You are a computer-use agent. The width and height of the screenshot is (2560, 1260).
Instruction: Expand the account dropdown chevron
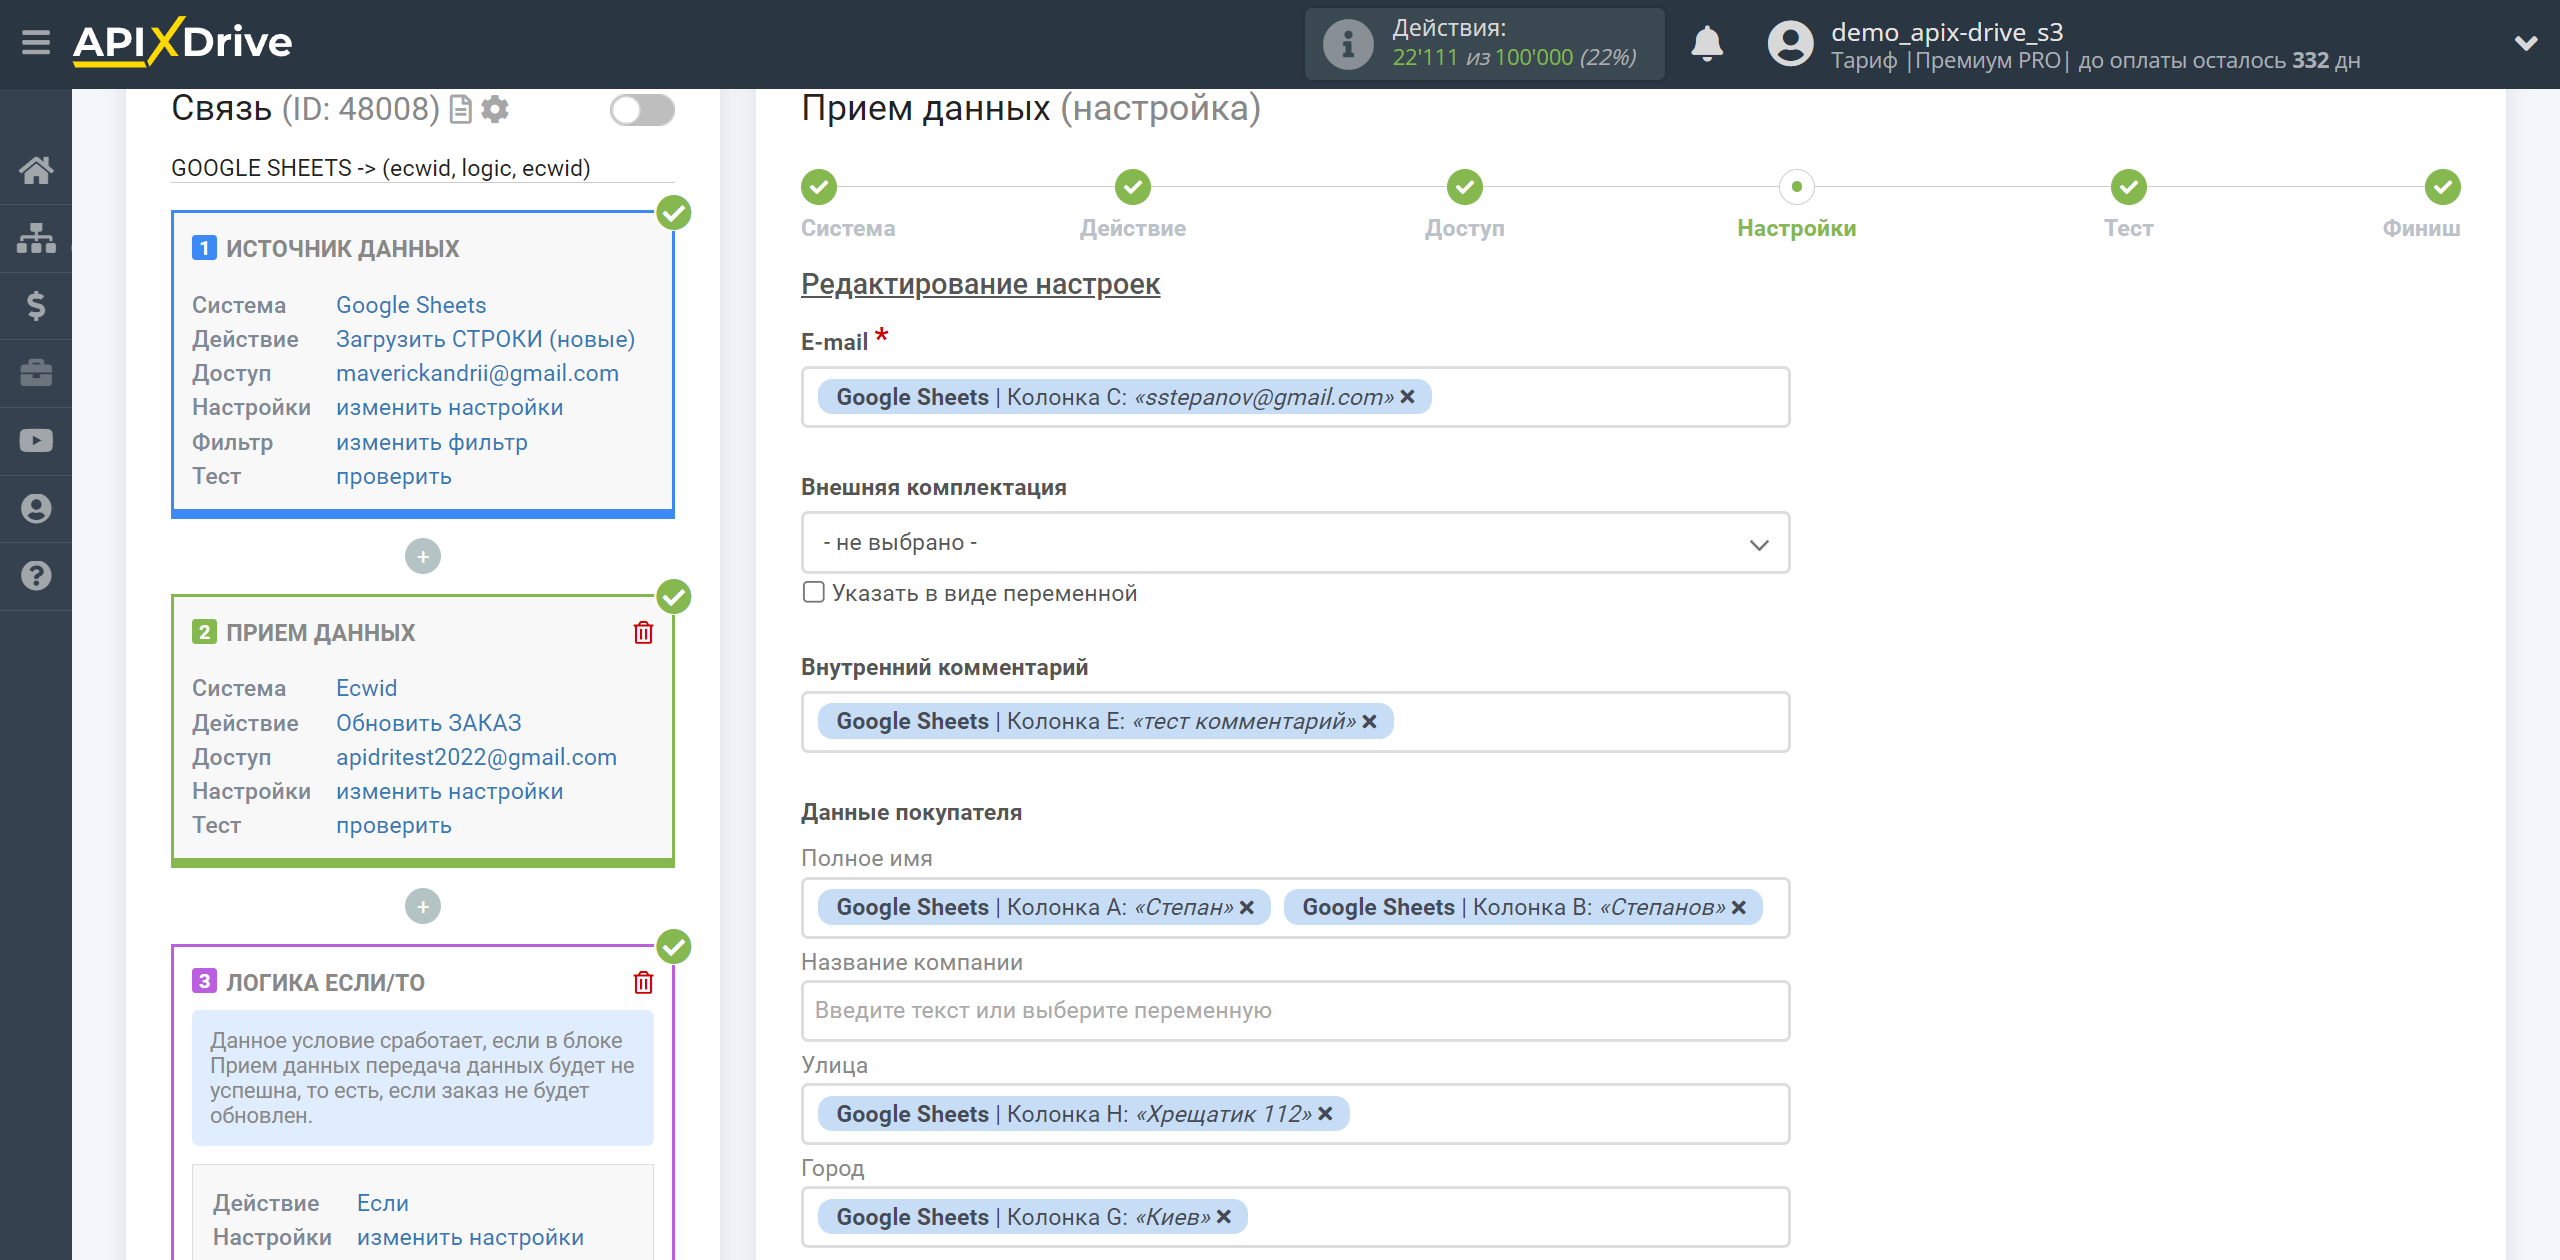[x=2526, y=43]
